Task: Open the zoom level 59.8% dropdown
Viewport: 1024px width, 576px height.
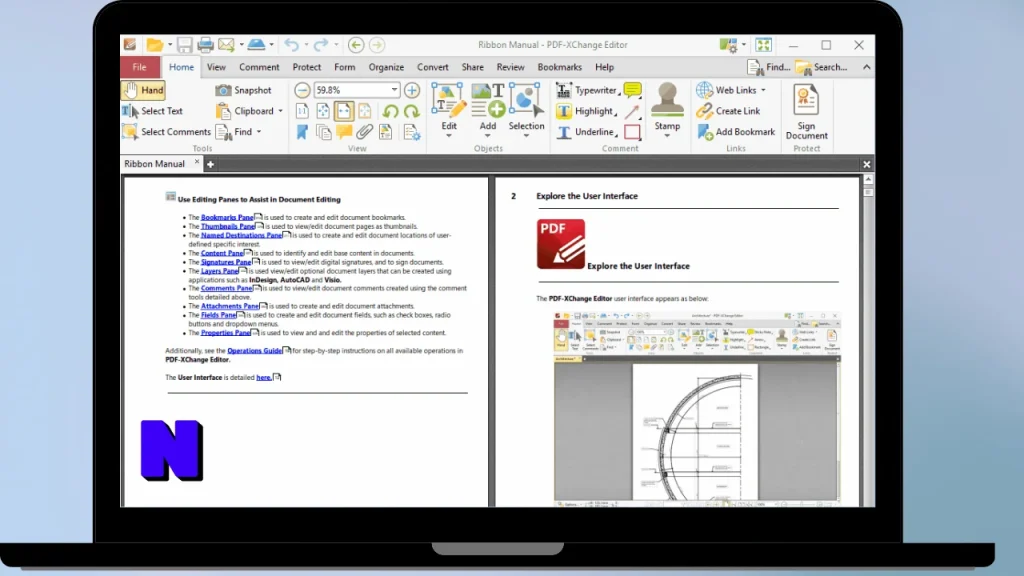Action: 394,90
